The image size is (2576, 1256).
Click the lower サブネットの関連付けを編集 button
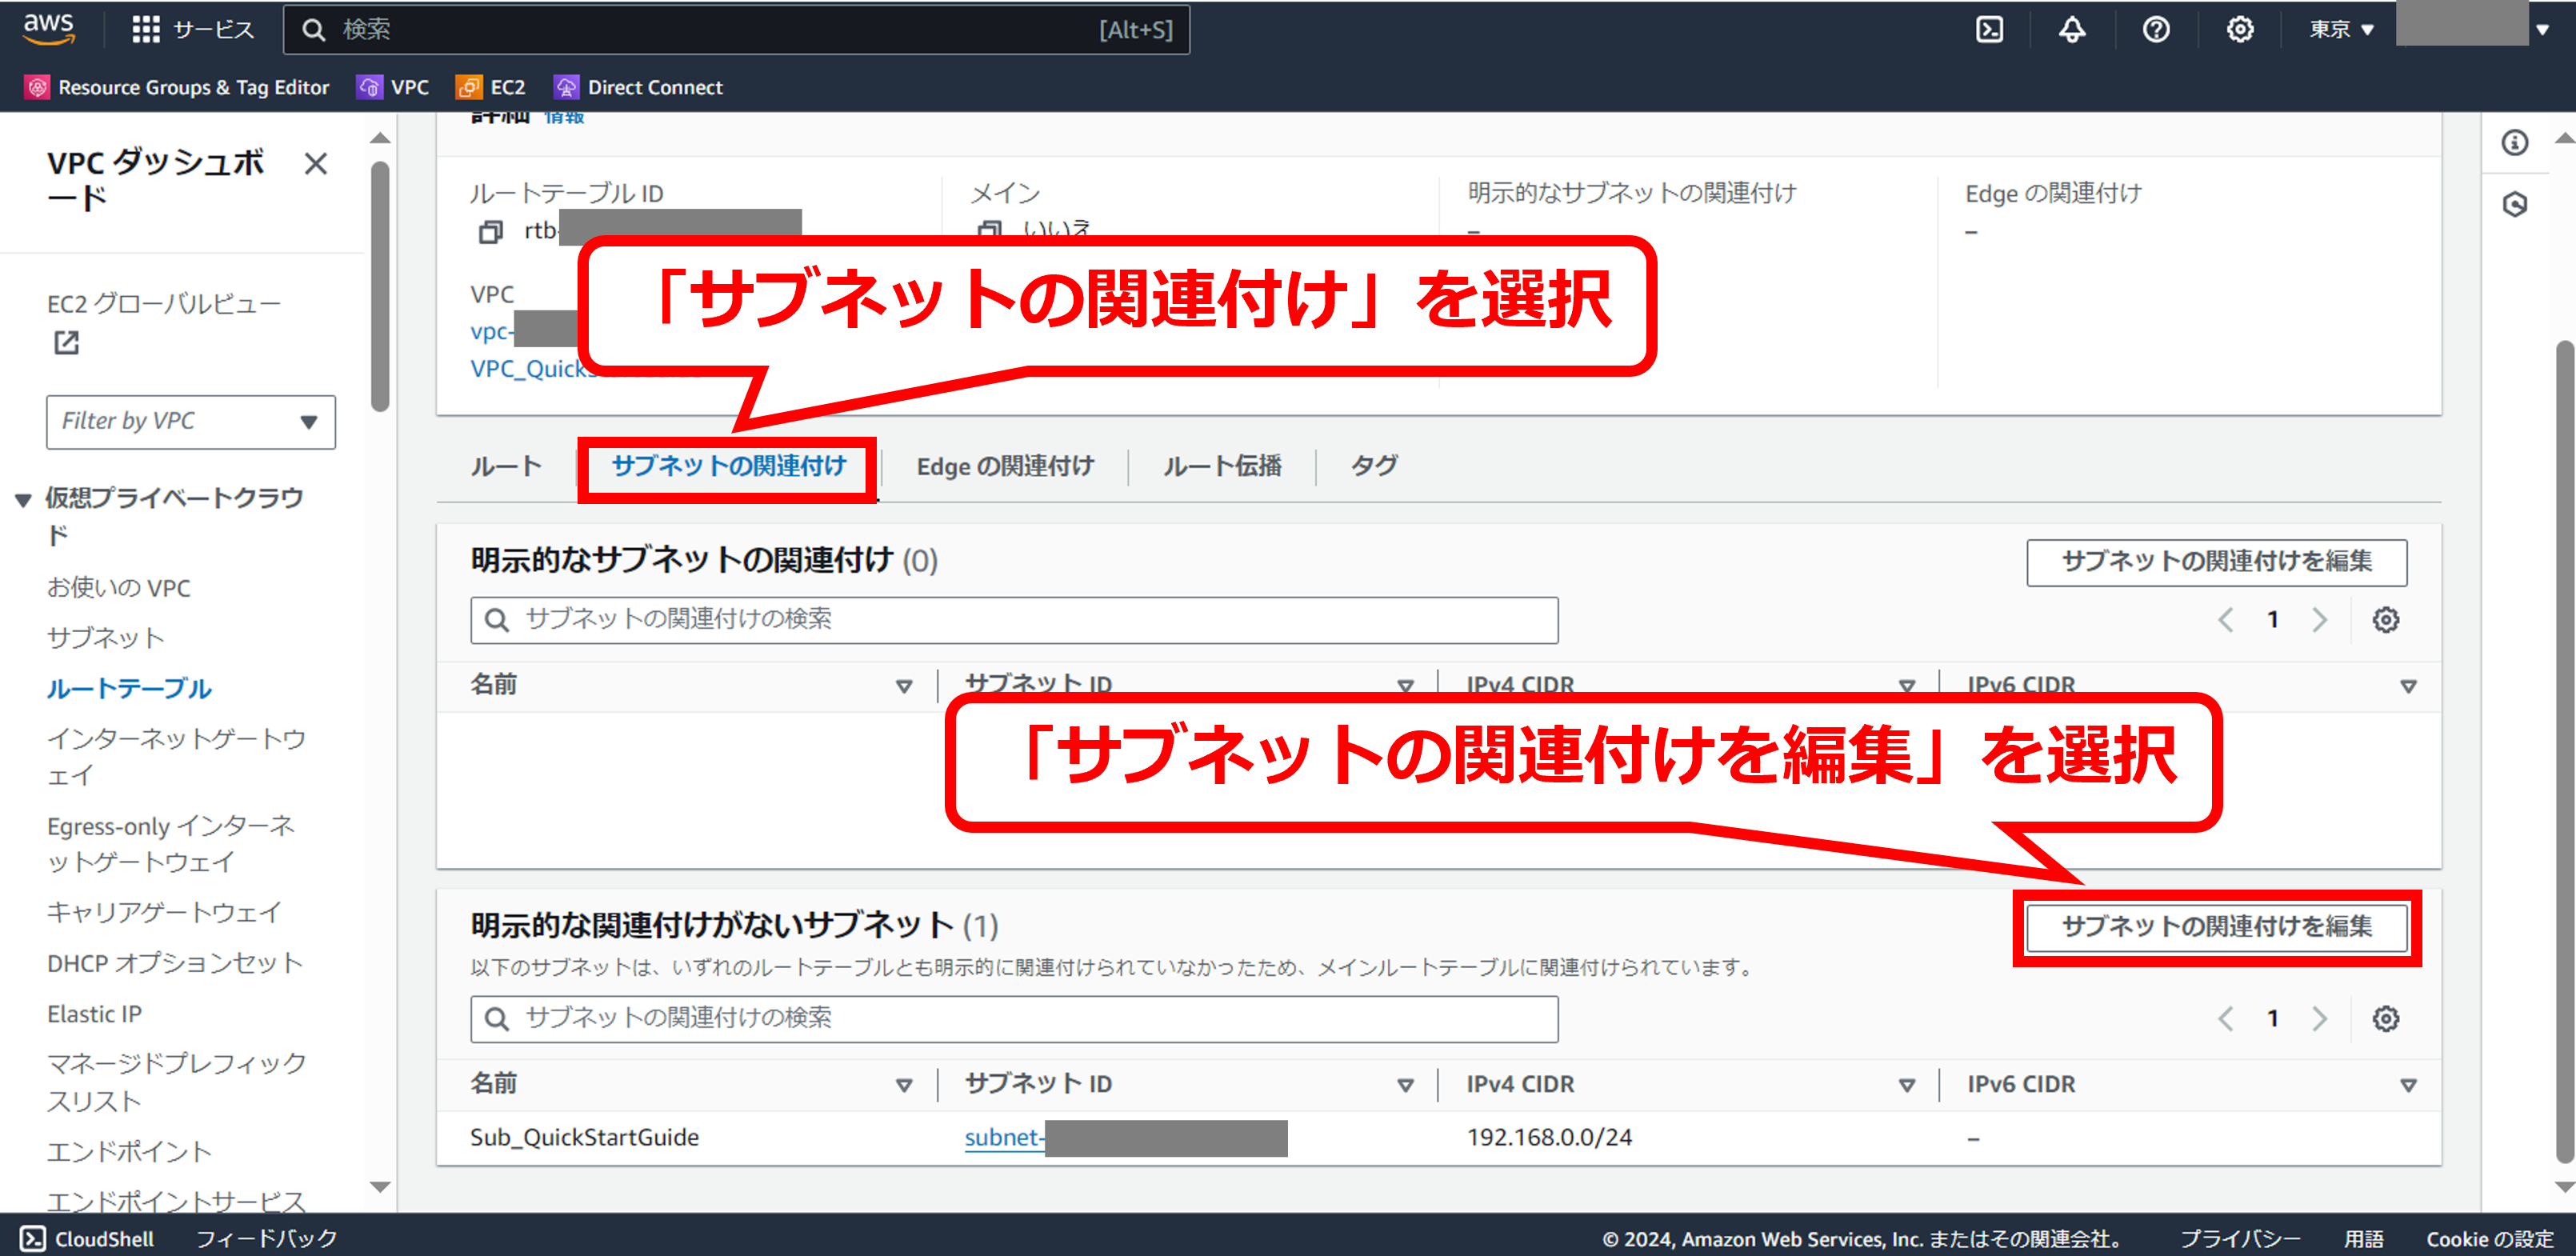pyautogui.click(x=2215, y=926)
